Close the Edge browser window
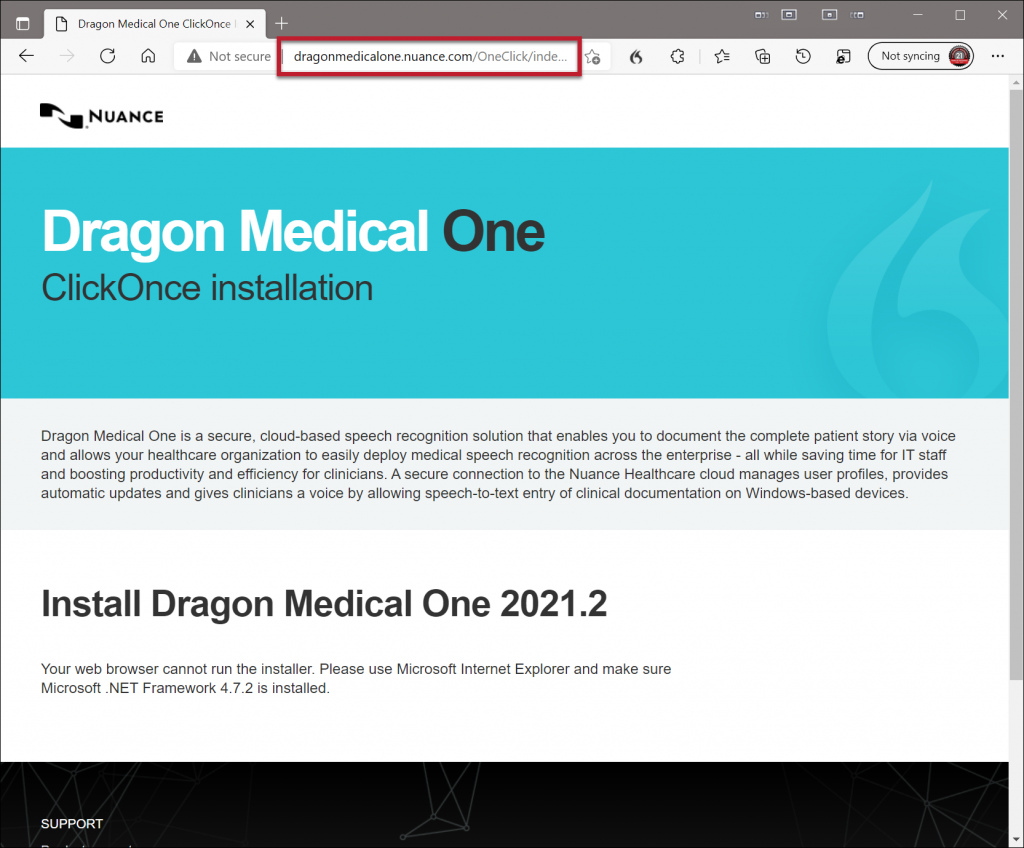This screenshot has height=848, width=1024. [x=1002, y=15]
